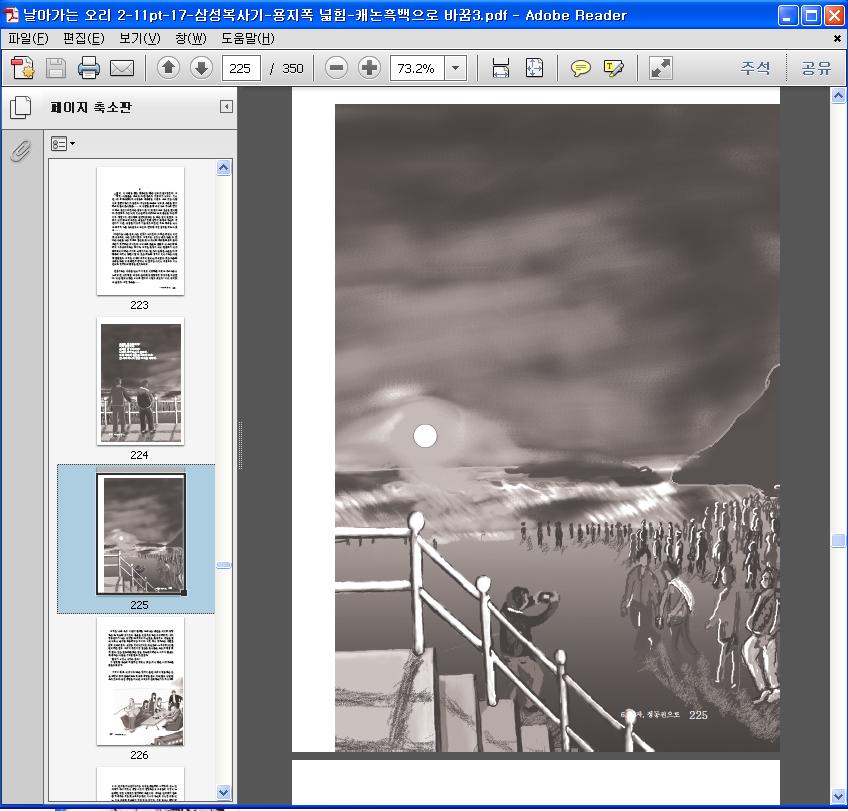Screen dimensions: 848x811
Task: Zoom in using the plus button
Action: (x=369, y=68)
